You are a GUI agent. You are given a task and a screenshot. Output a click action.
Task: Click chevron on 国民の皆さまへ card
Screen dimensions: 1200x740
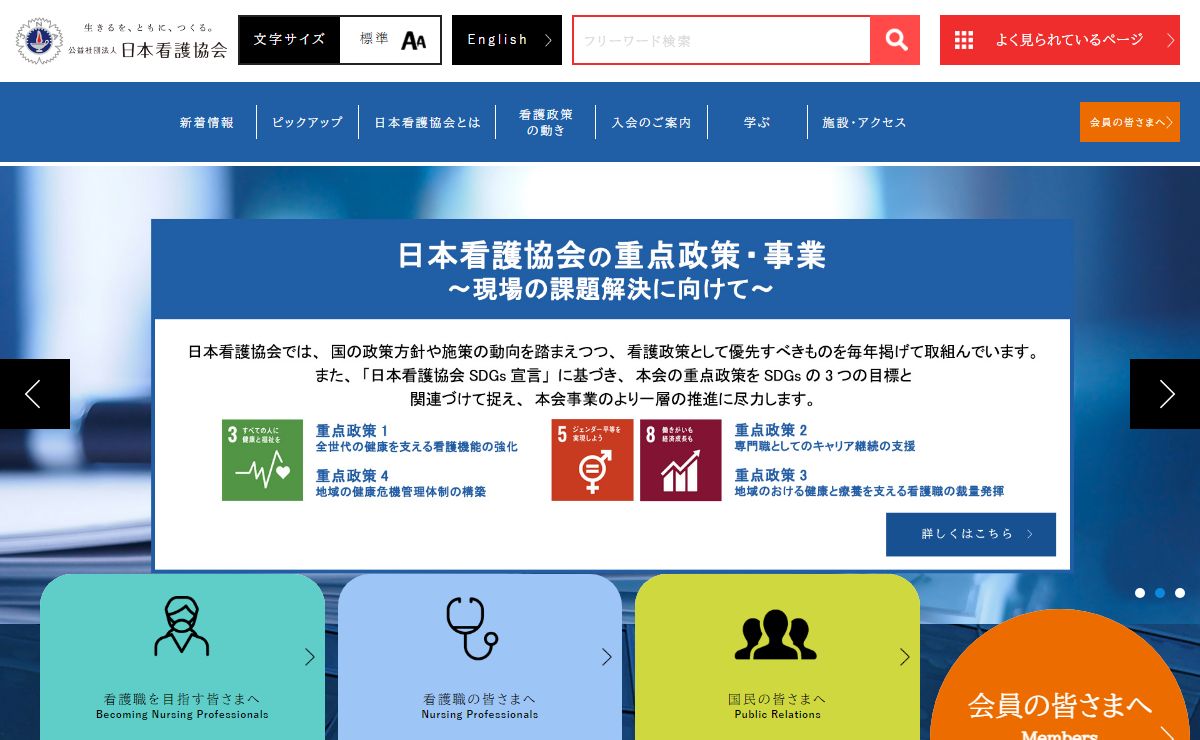(905, 657)
